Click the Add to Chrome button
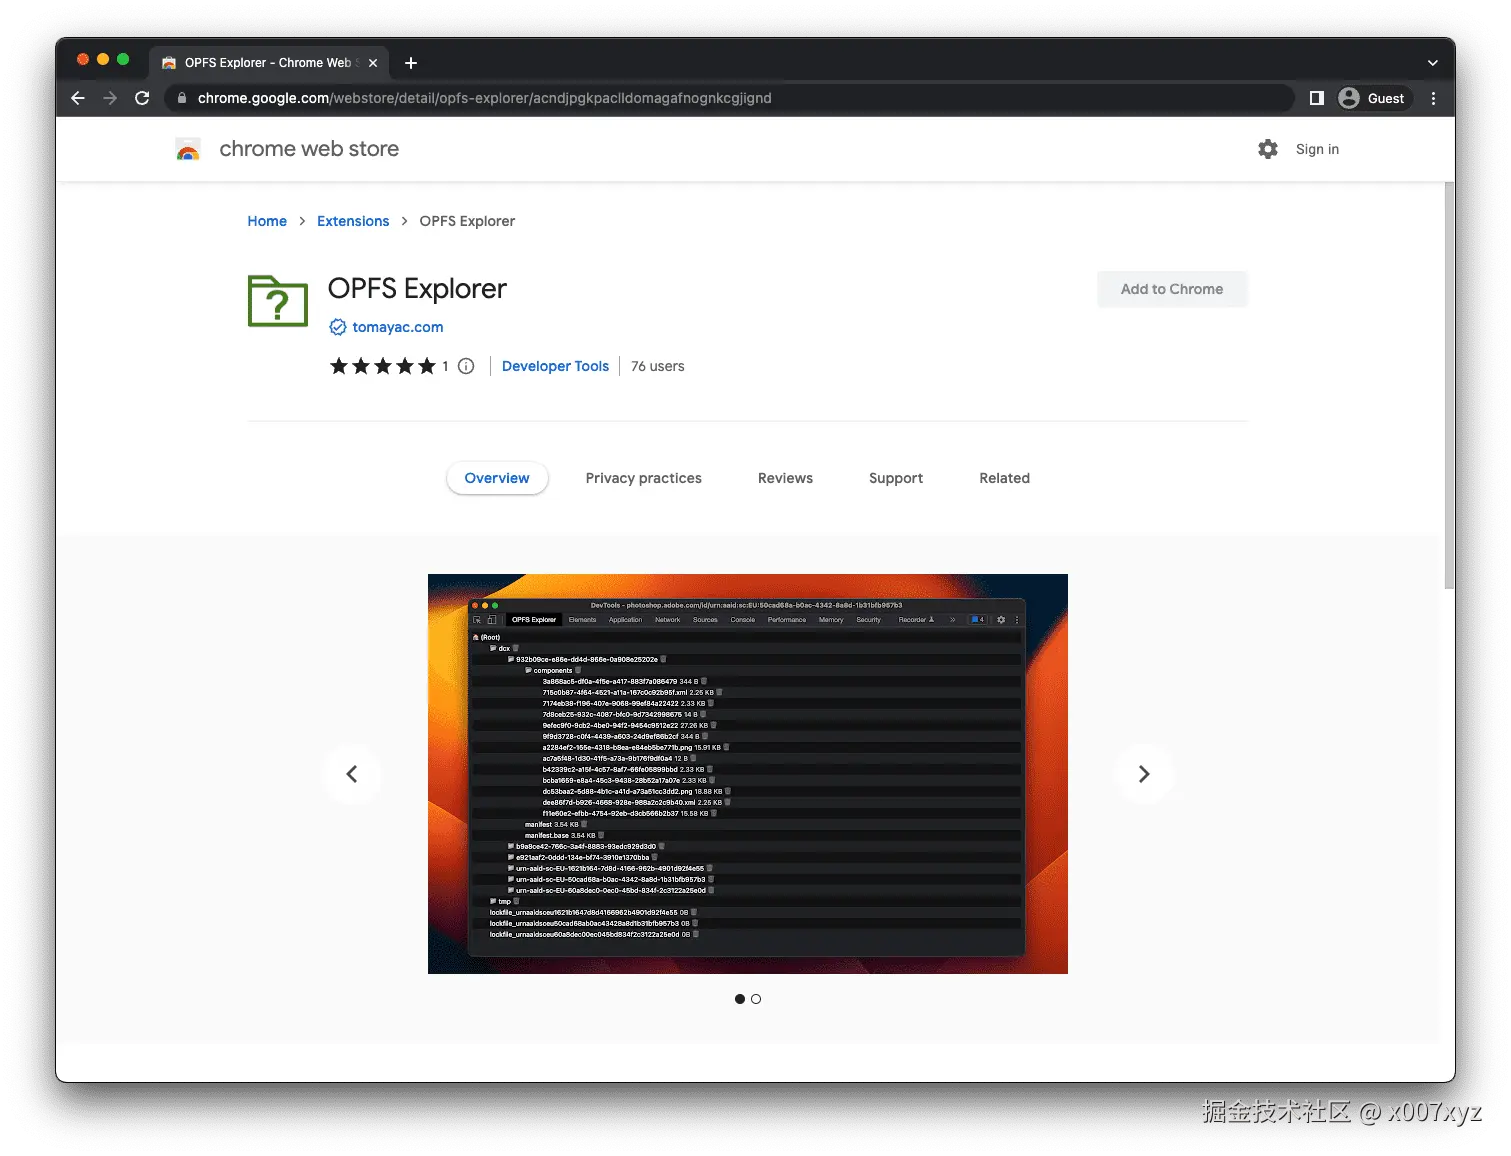Image resolution: width=1511 pixels, height=1156 pixels. point(1172,289)
